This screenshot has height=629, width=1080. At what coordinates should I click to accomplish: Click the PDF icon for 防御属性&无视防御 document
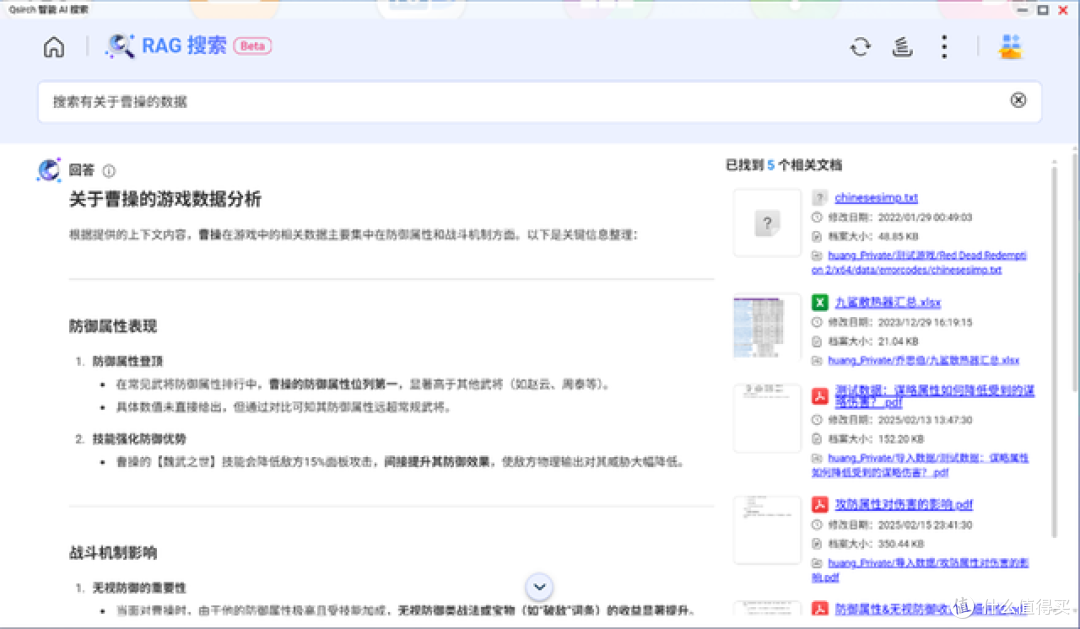click(819, 609)
